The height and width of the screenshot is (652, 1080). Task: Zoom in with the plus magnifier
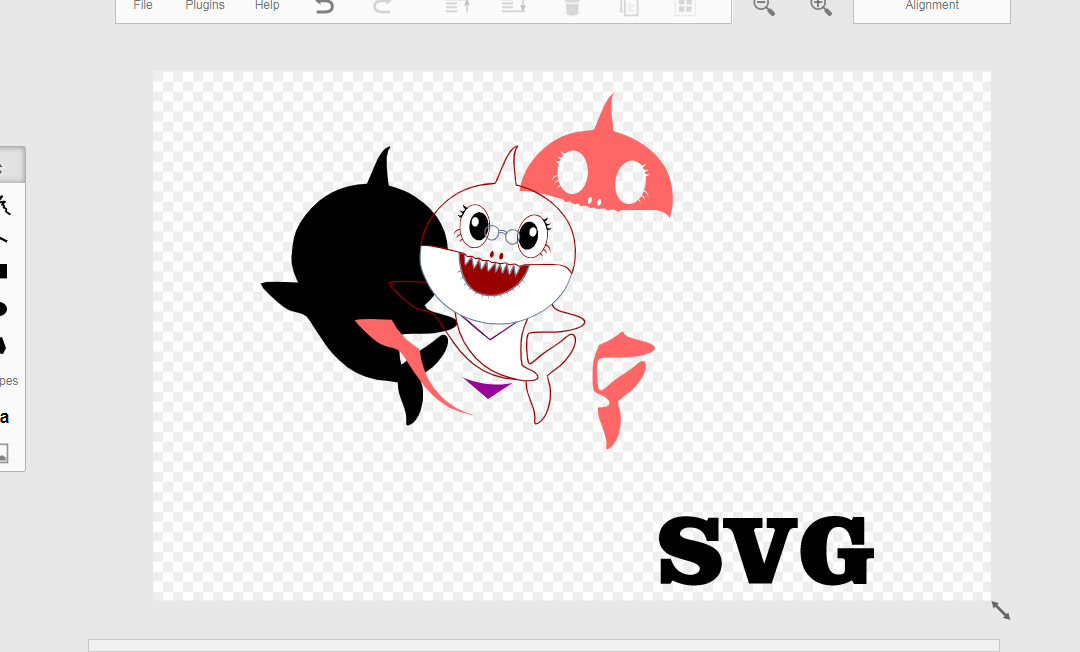[x=820, y=7]
